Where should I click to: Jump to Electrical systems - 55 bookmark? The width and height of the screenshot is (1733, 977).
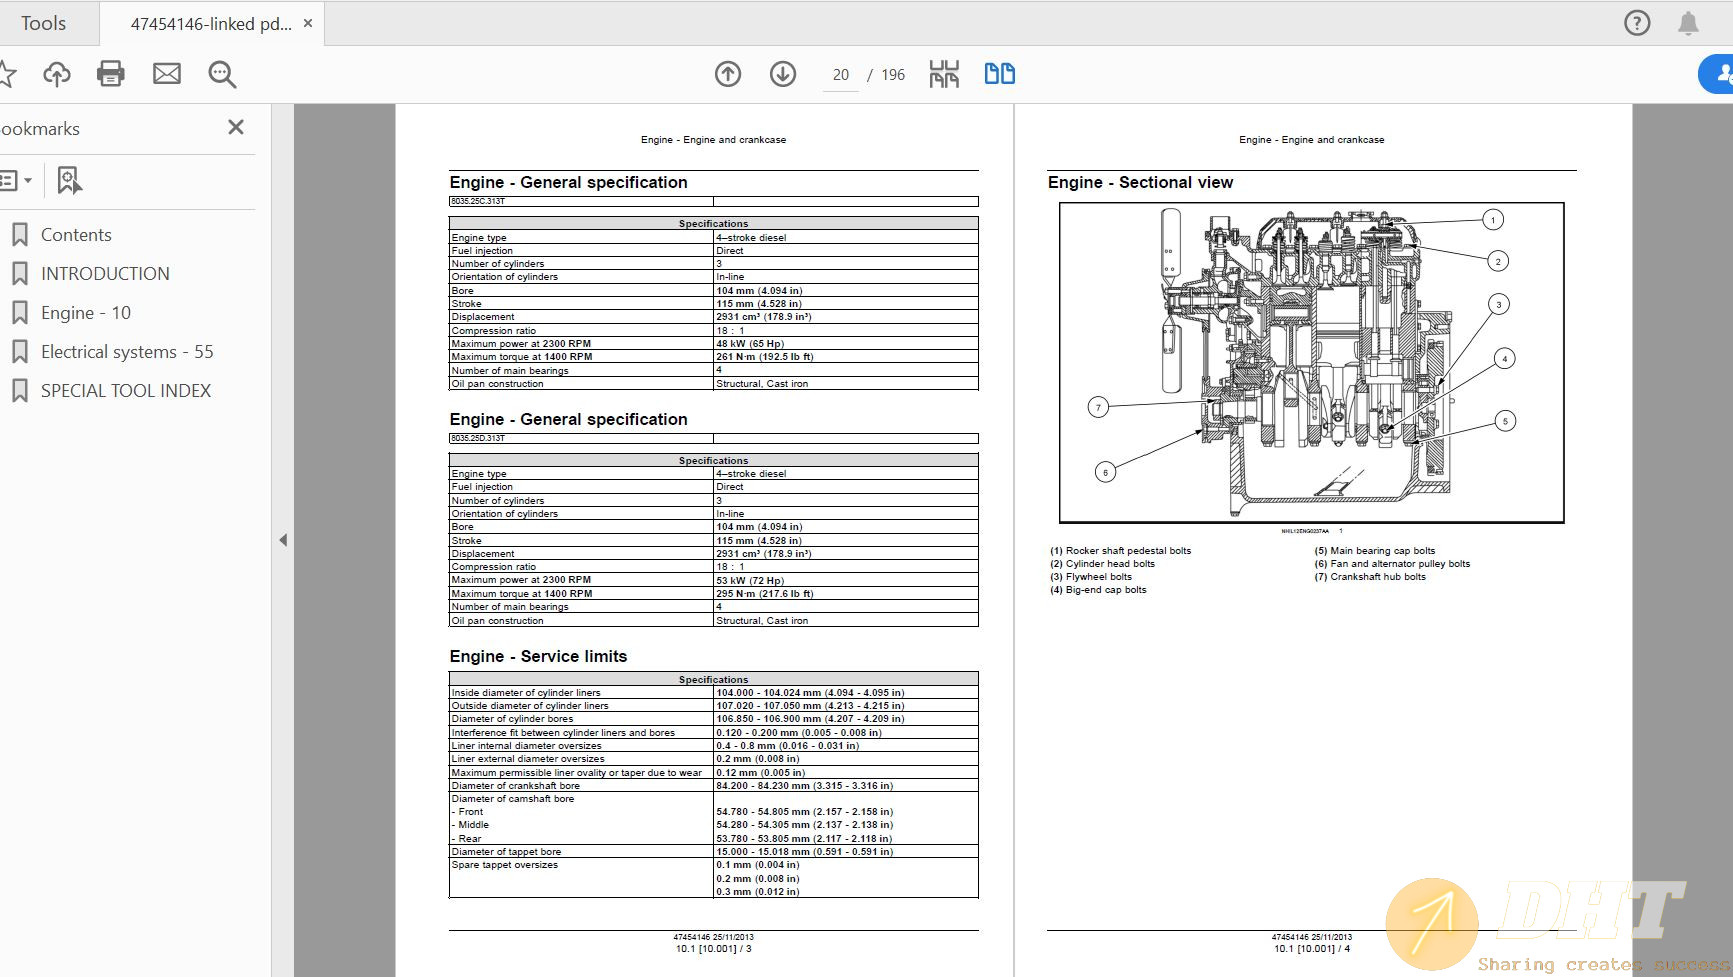(x=127, y=352)
